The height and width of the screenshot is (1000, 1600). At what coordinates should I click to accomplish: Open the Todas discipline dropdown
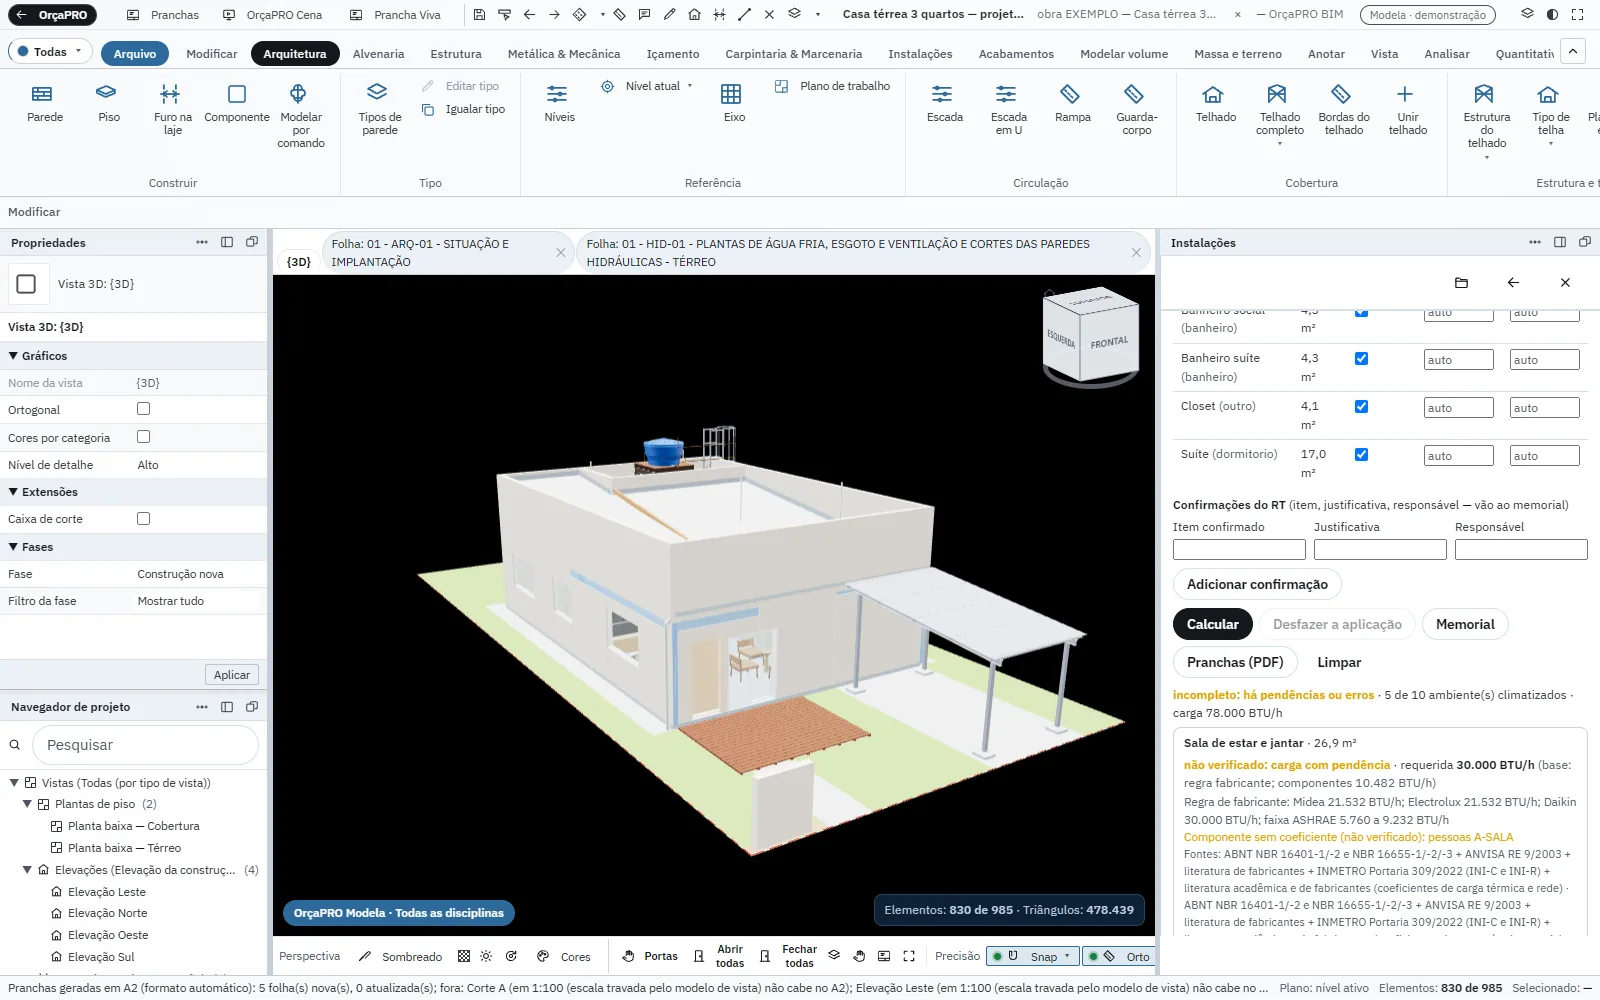(50, 52)
